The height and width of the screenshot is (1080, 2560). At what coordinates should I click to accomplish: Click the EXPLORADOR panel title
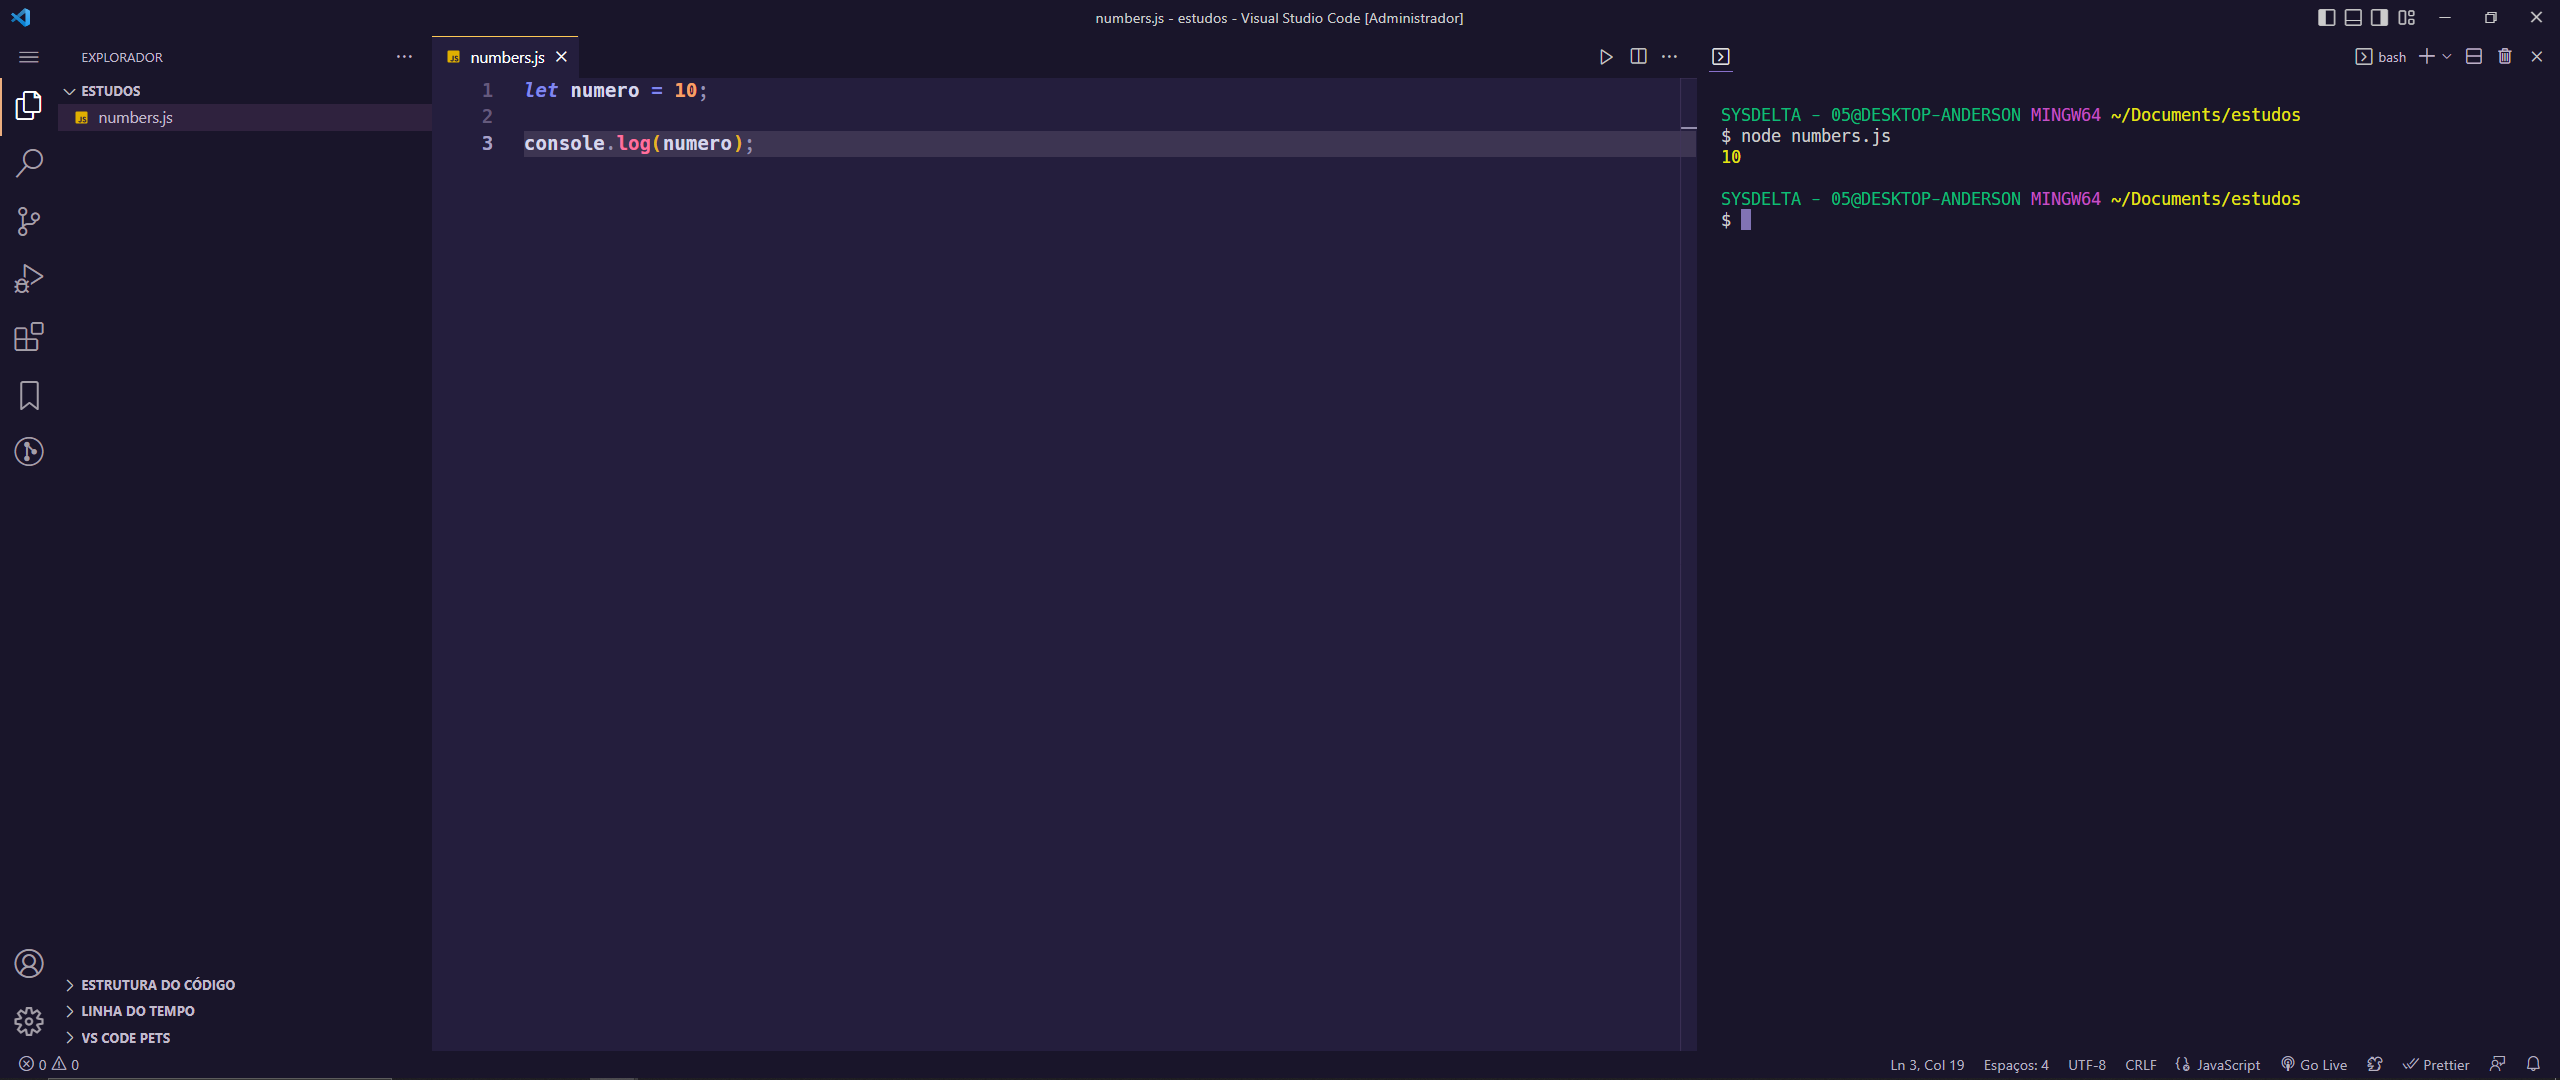pos(122,57)
